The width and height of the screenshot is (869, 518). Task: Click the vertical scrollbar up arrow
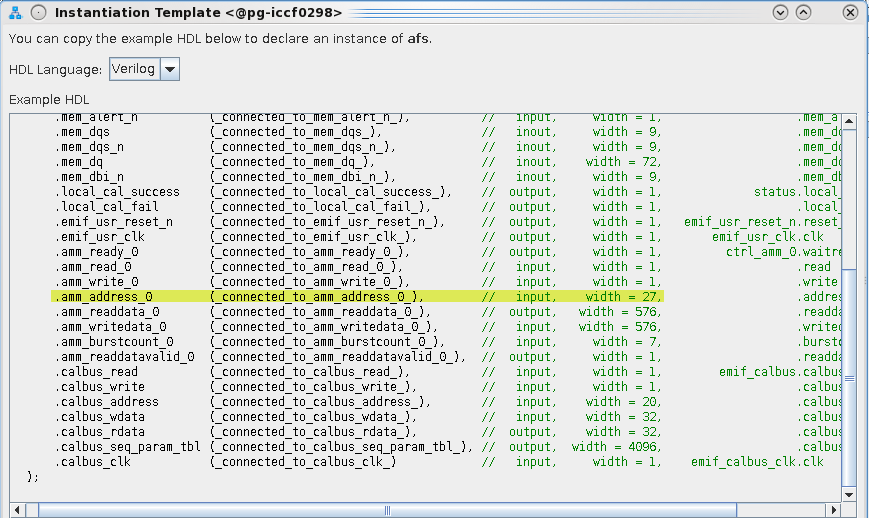[849, 123]
